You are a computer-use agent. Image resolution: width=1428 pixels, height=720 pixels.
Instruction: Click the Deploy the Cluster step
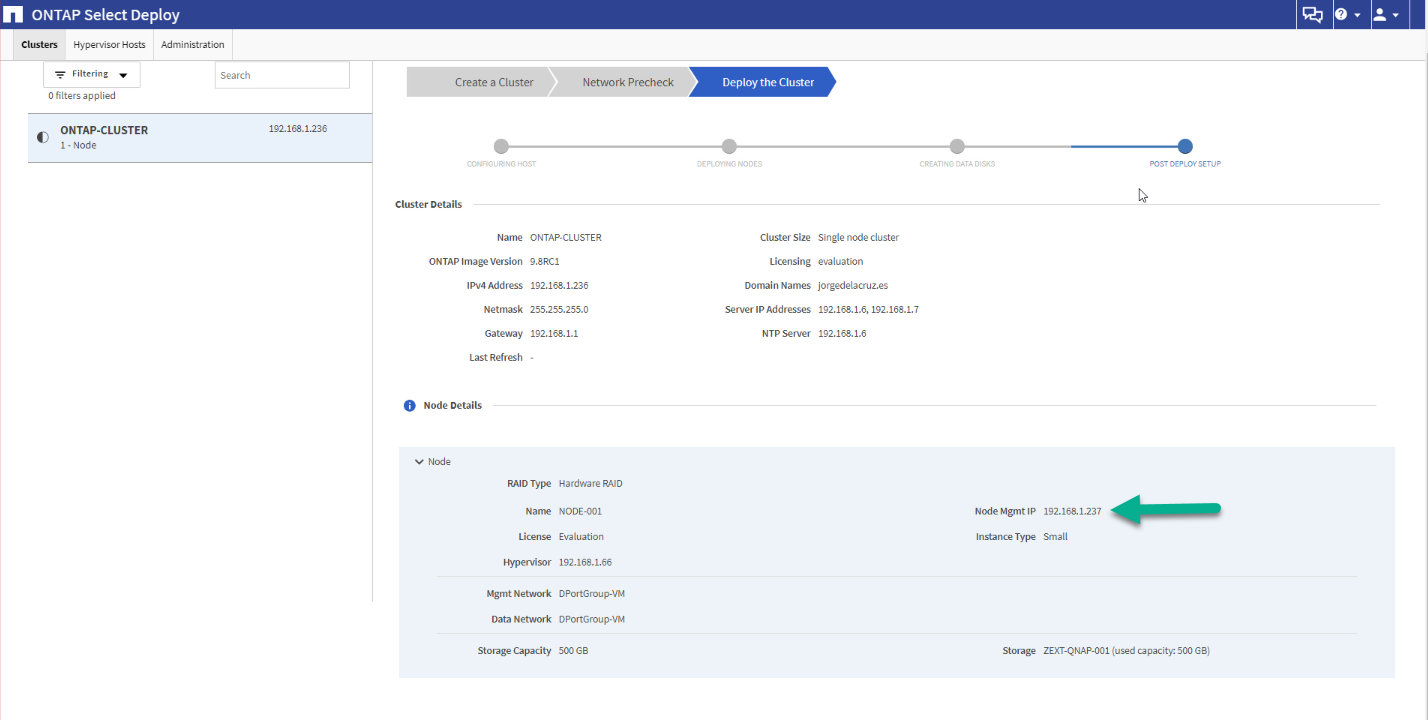coord(763,82)
